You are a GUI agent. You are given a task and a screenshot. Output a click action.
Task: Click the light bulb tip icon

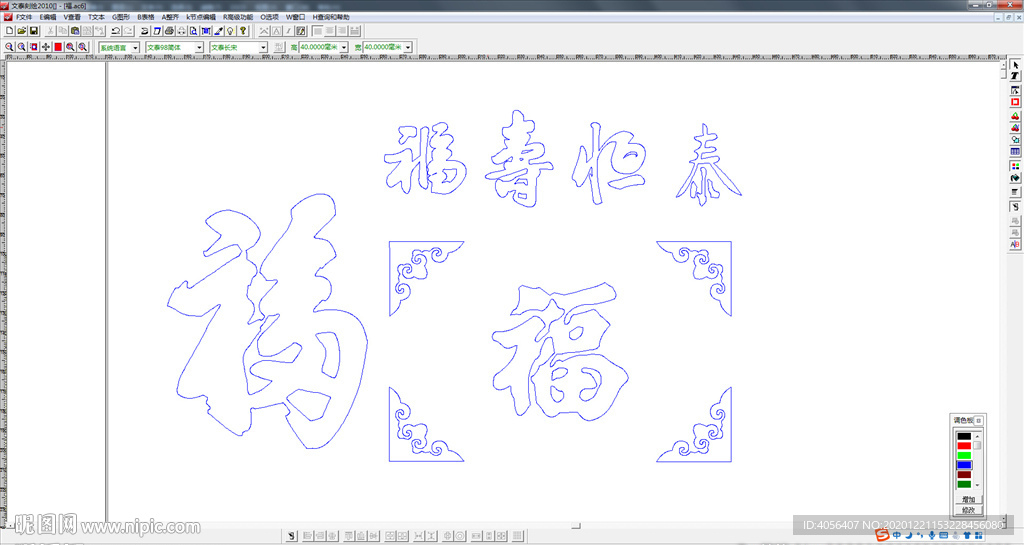[231, 31]
